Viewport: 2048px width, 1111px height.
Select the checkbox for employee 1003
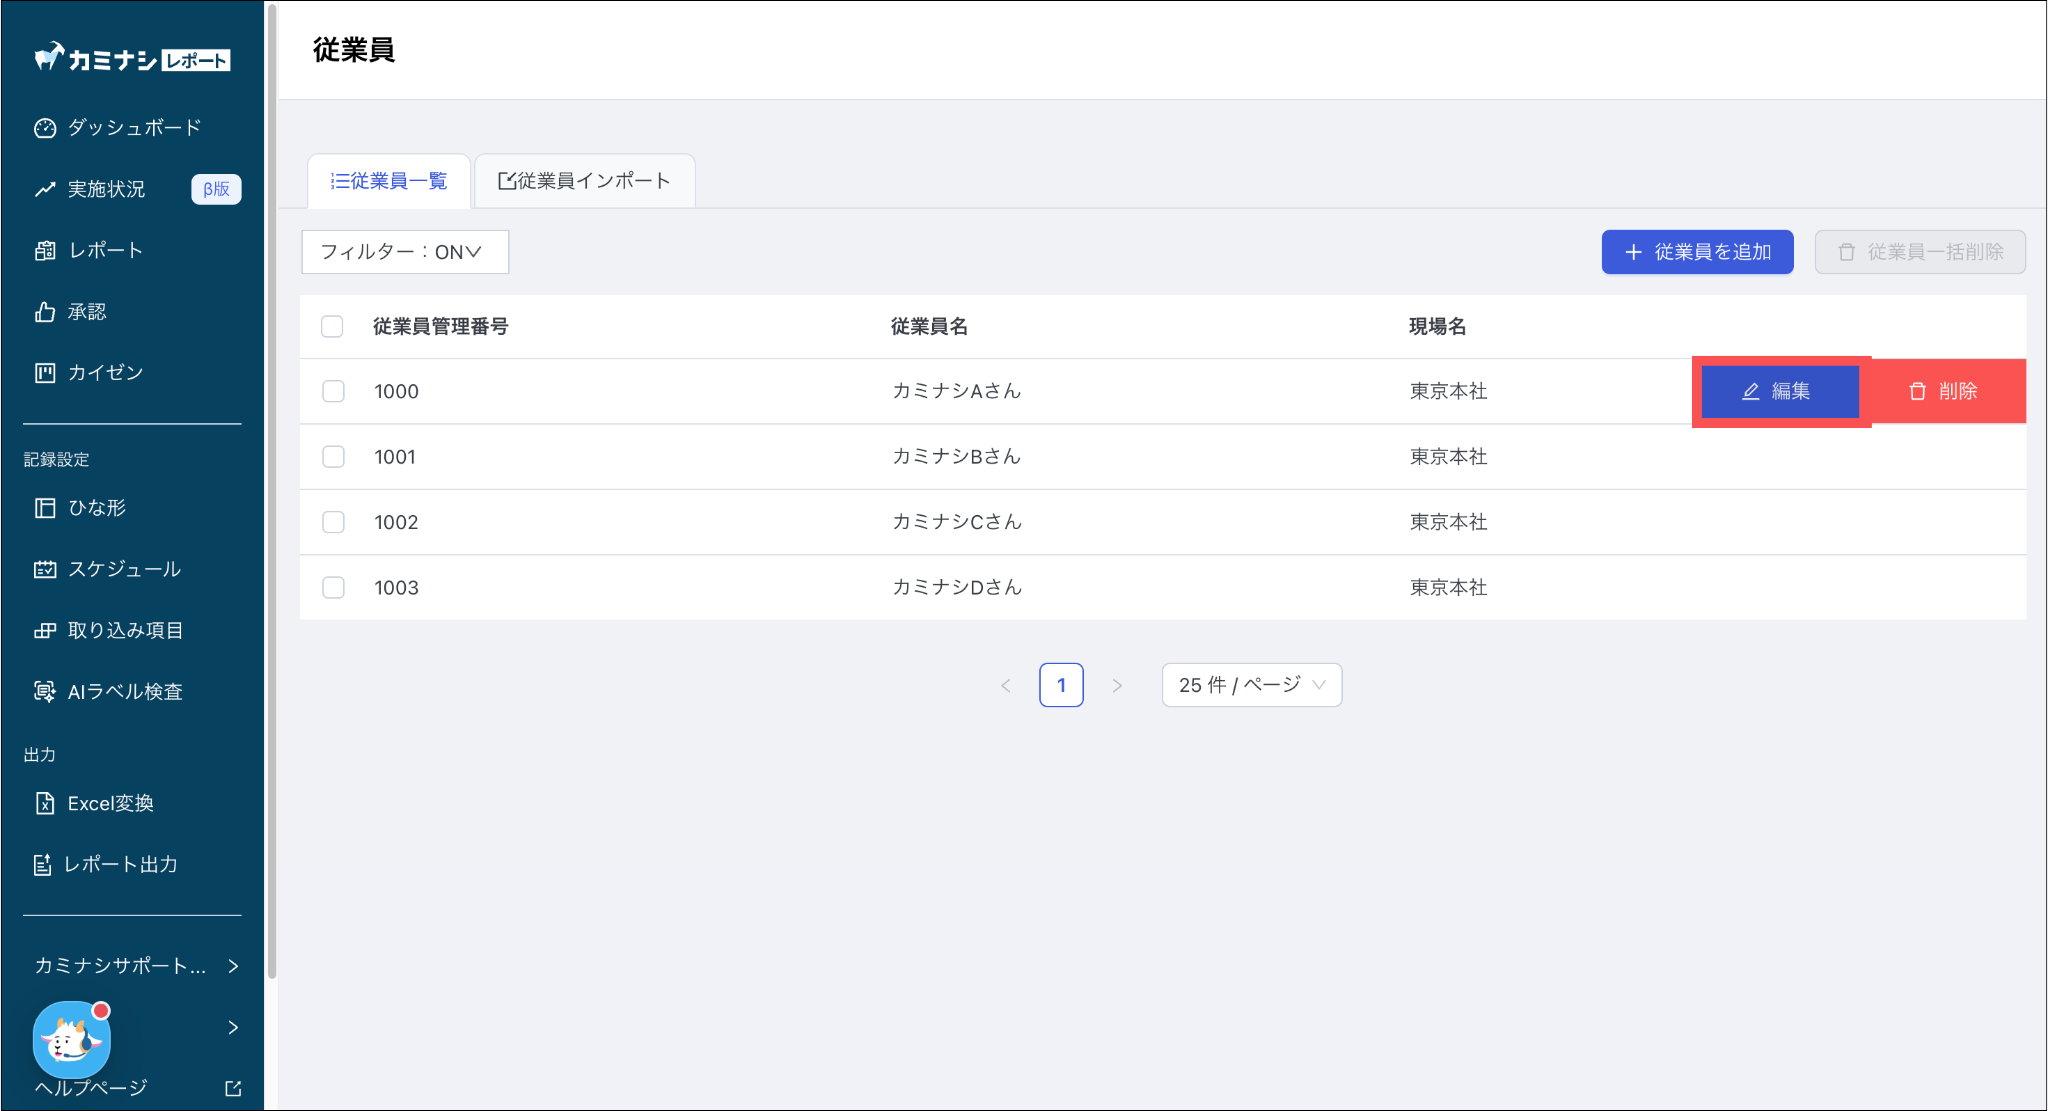pos(333,588)
